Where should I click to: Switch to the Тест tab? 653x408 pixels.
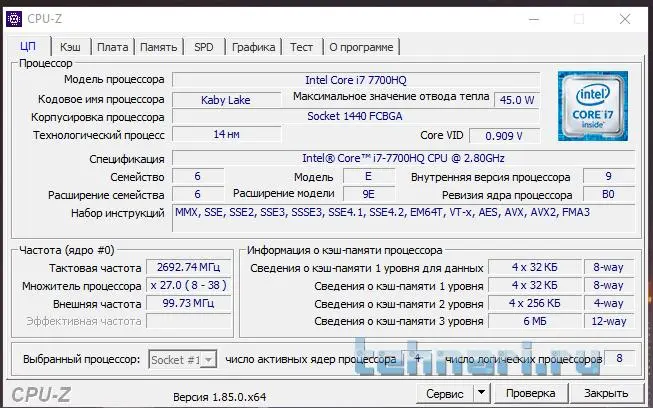(x=302, y=47)
